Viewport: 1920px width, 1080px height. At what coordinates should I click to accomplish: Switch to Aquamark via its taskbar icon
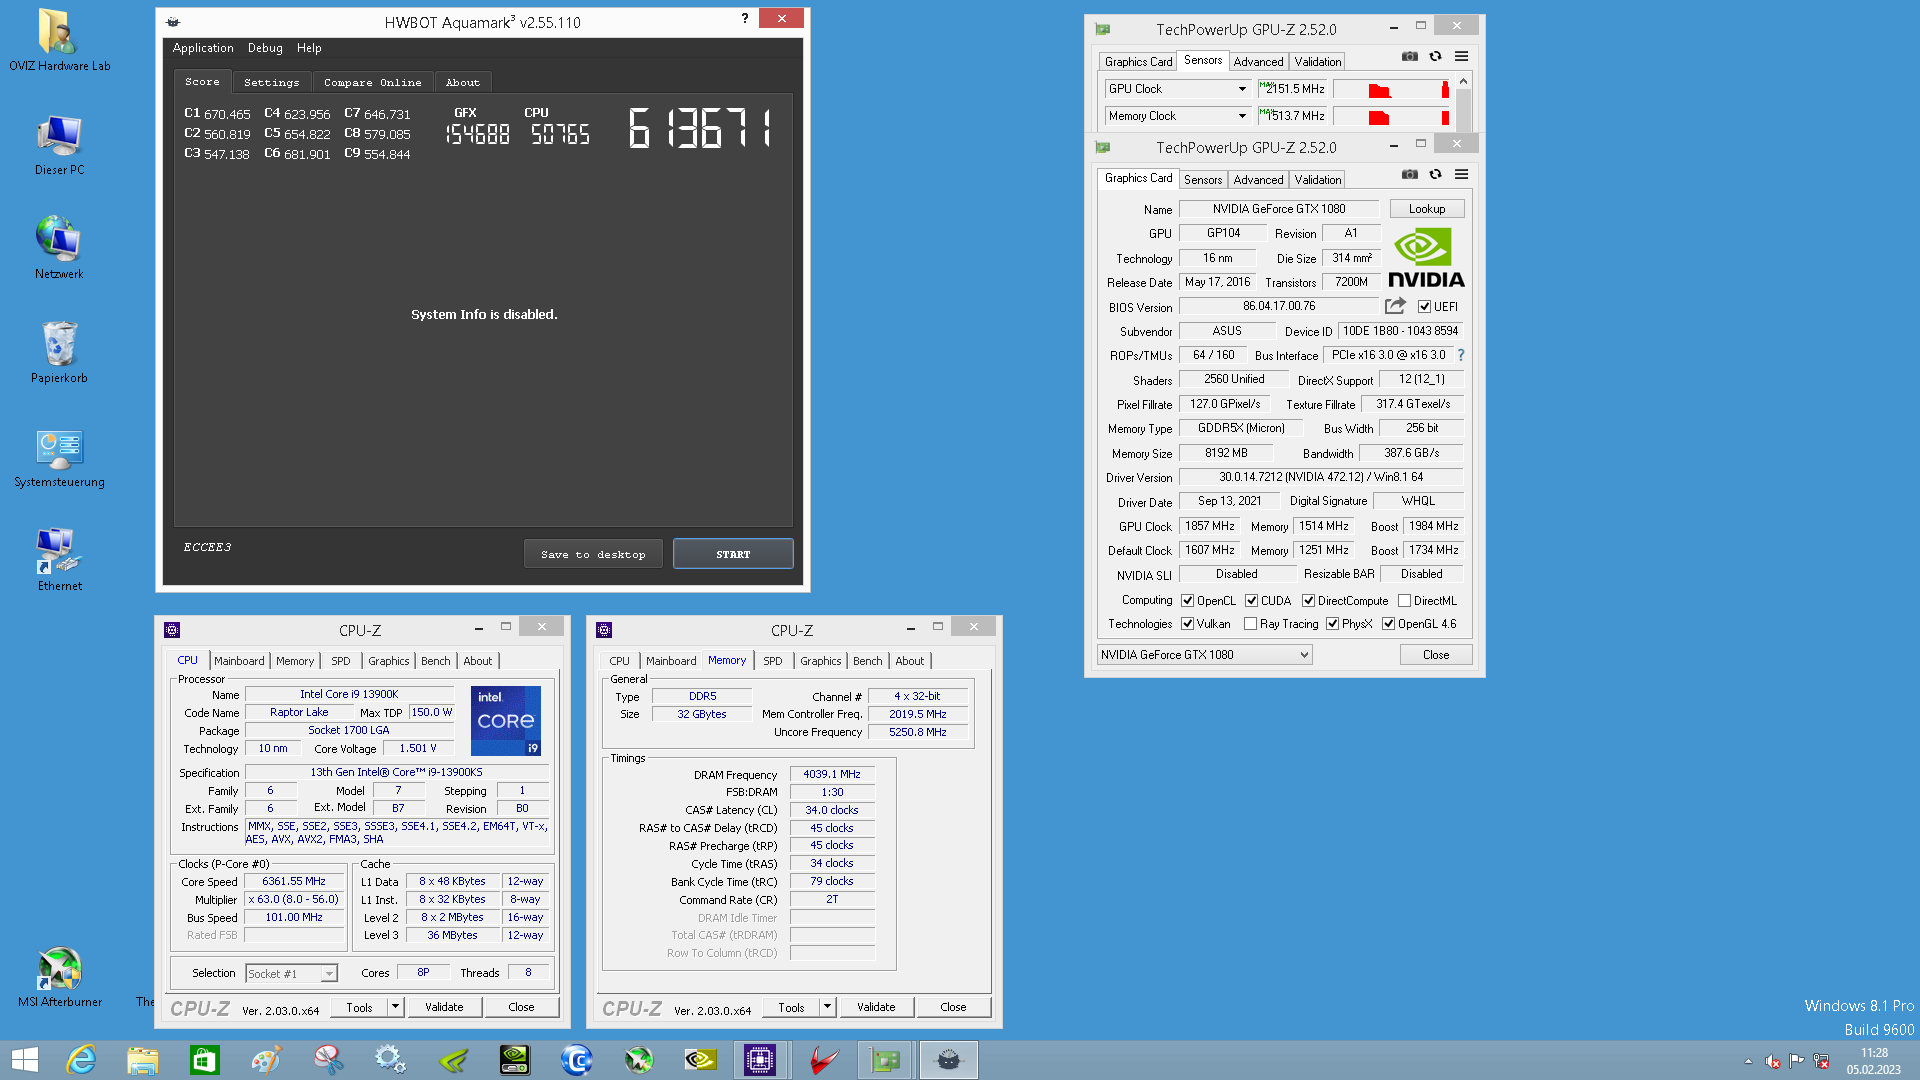click(x=948, y=1060)
